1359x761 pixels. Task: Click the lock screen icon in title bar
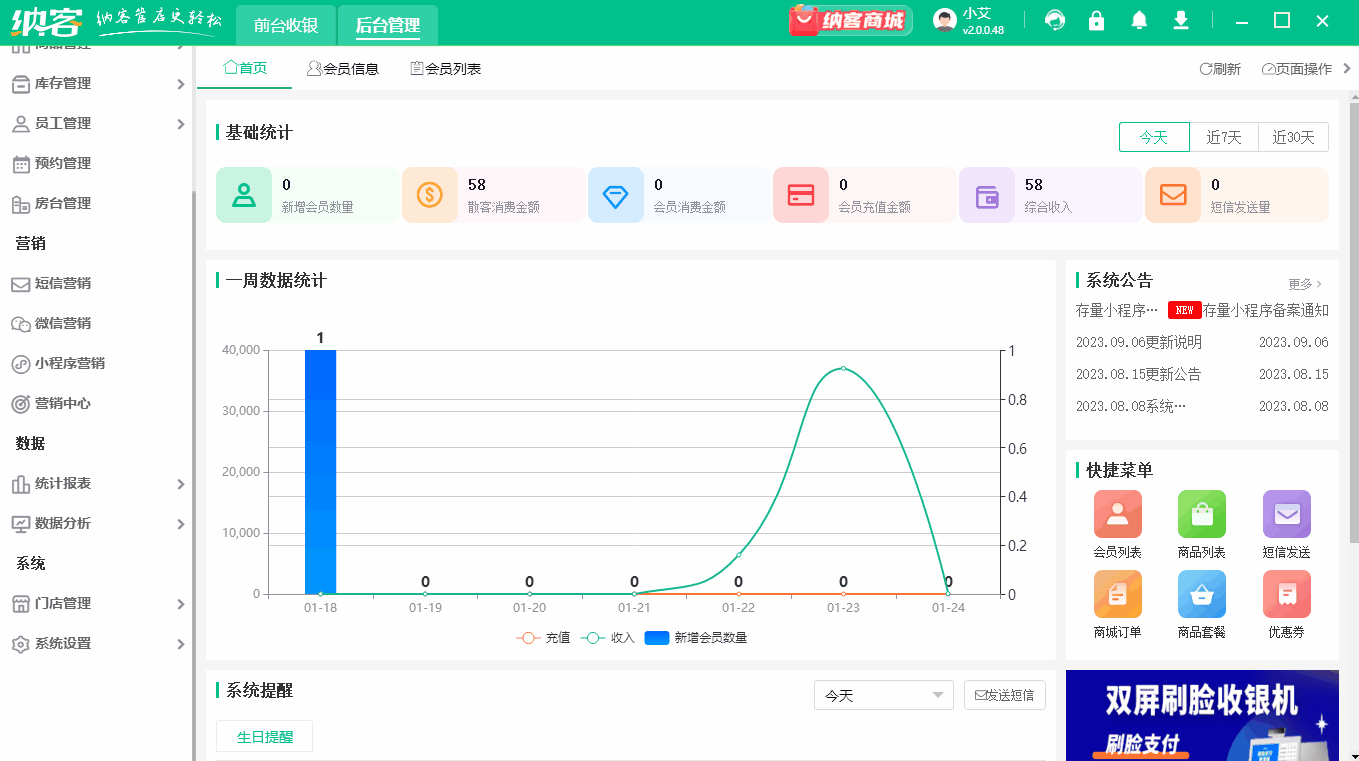pos(1096,19)
